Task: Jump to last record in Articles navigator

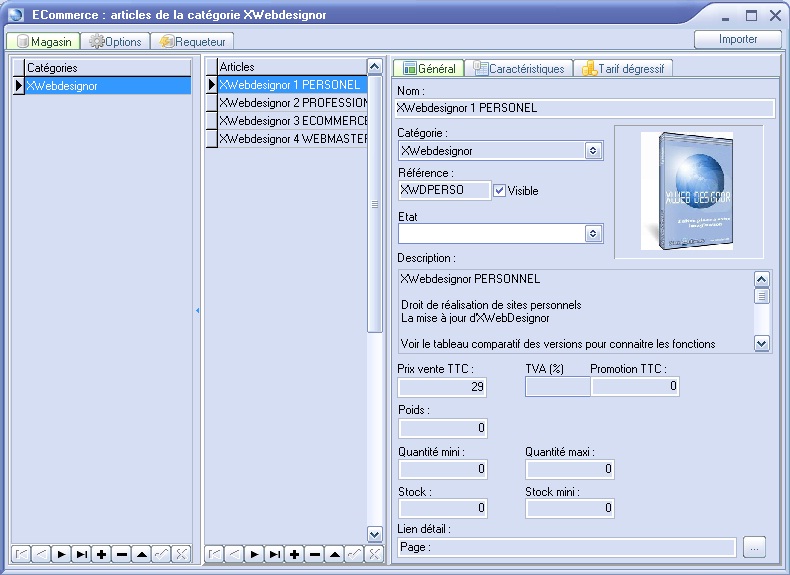Action: coord(275,554)
